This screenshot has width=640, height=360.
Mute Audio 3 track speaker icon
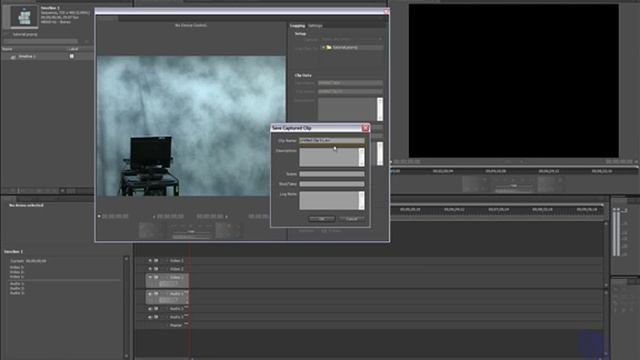tap(150, 317)
